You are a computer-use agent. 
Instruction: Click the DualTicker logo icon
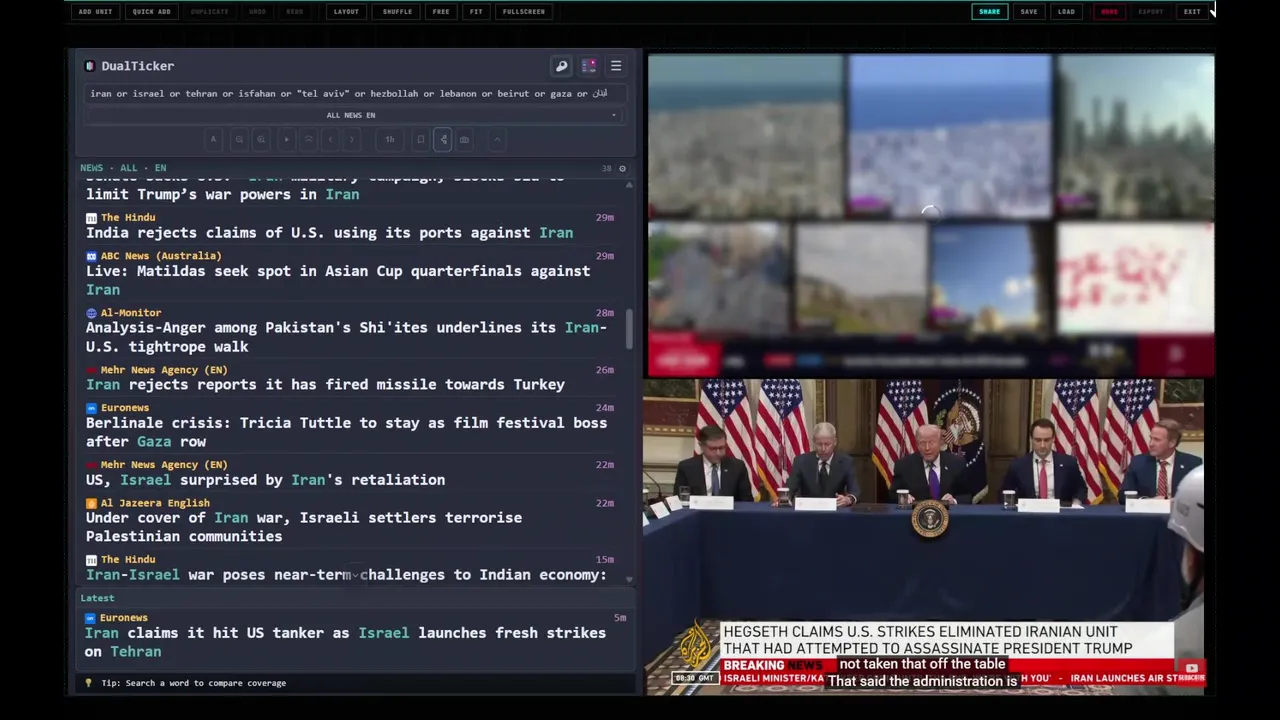[x=90, y=66]
